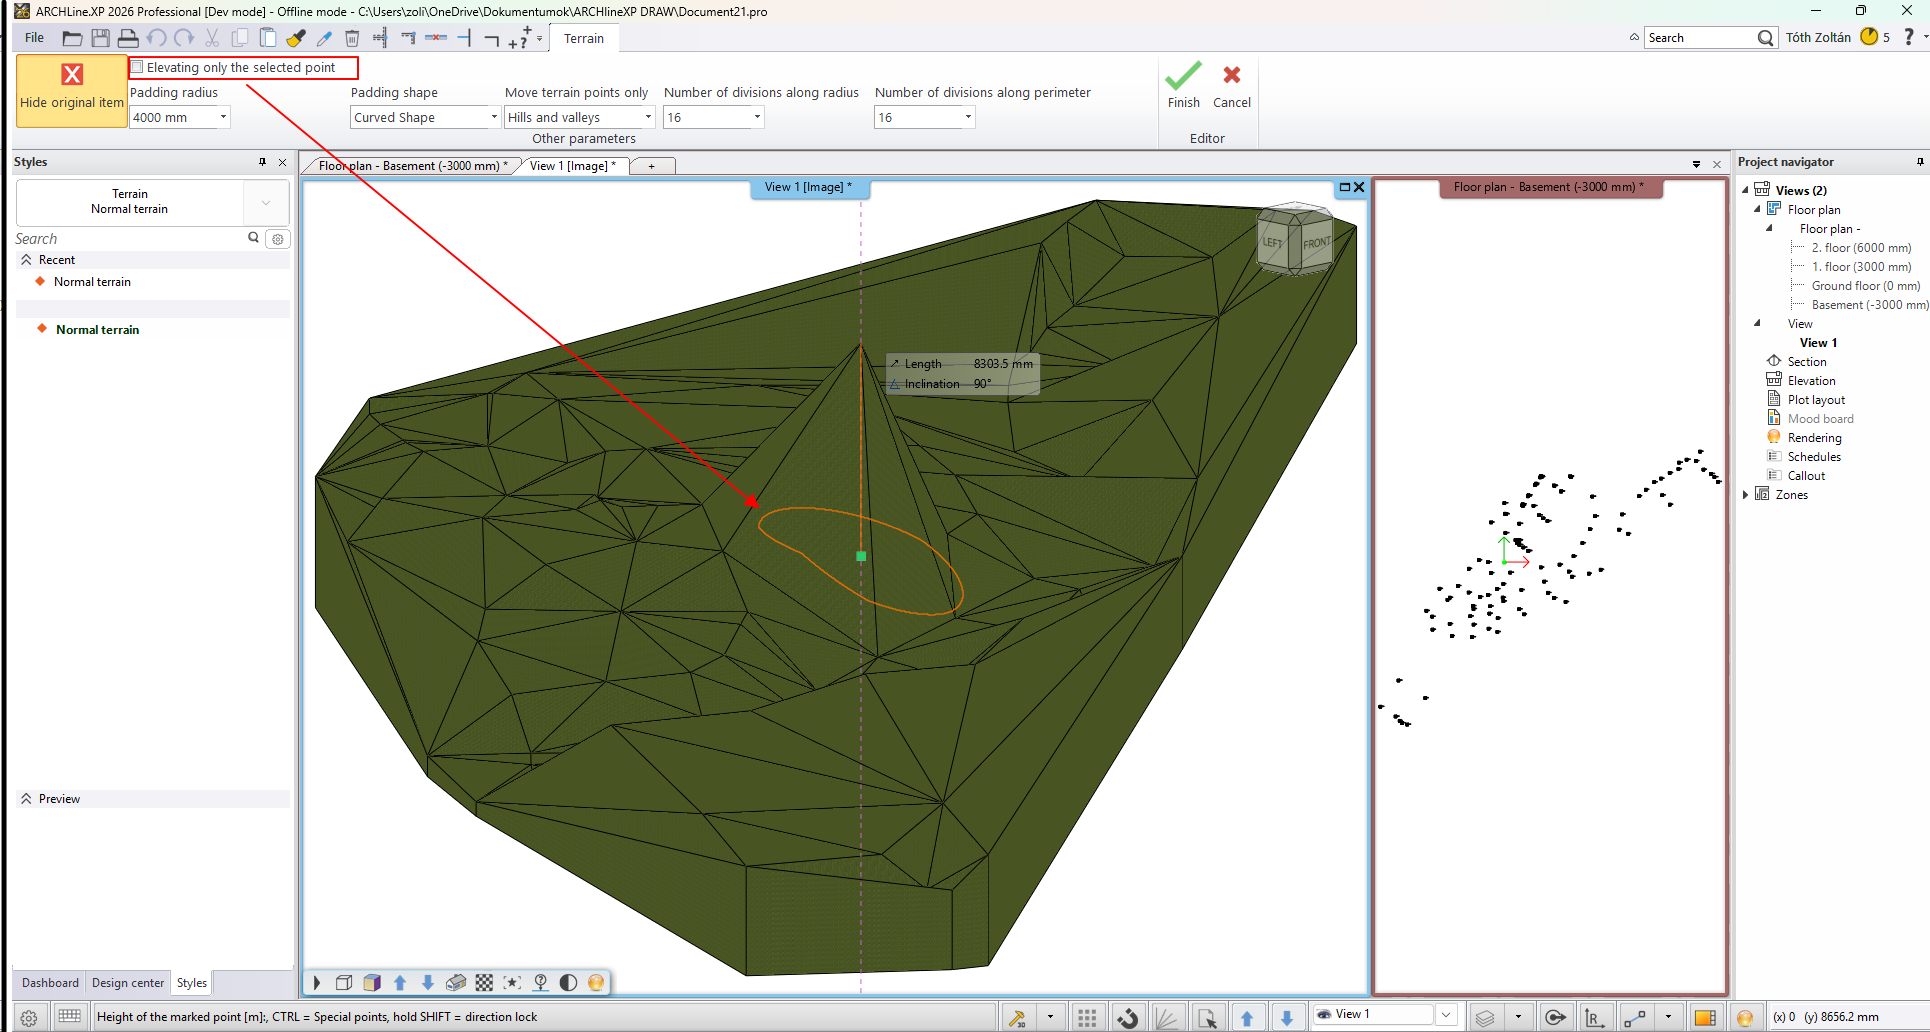Click the checkerboard icon in view toolbar
Viewport: 1930px width, 1032px height.
click(484, 983)
